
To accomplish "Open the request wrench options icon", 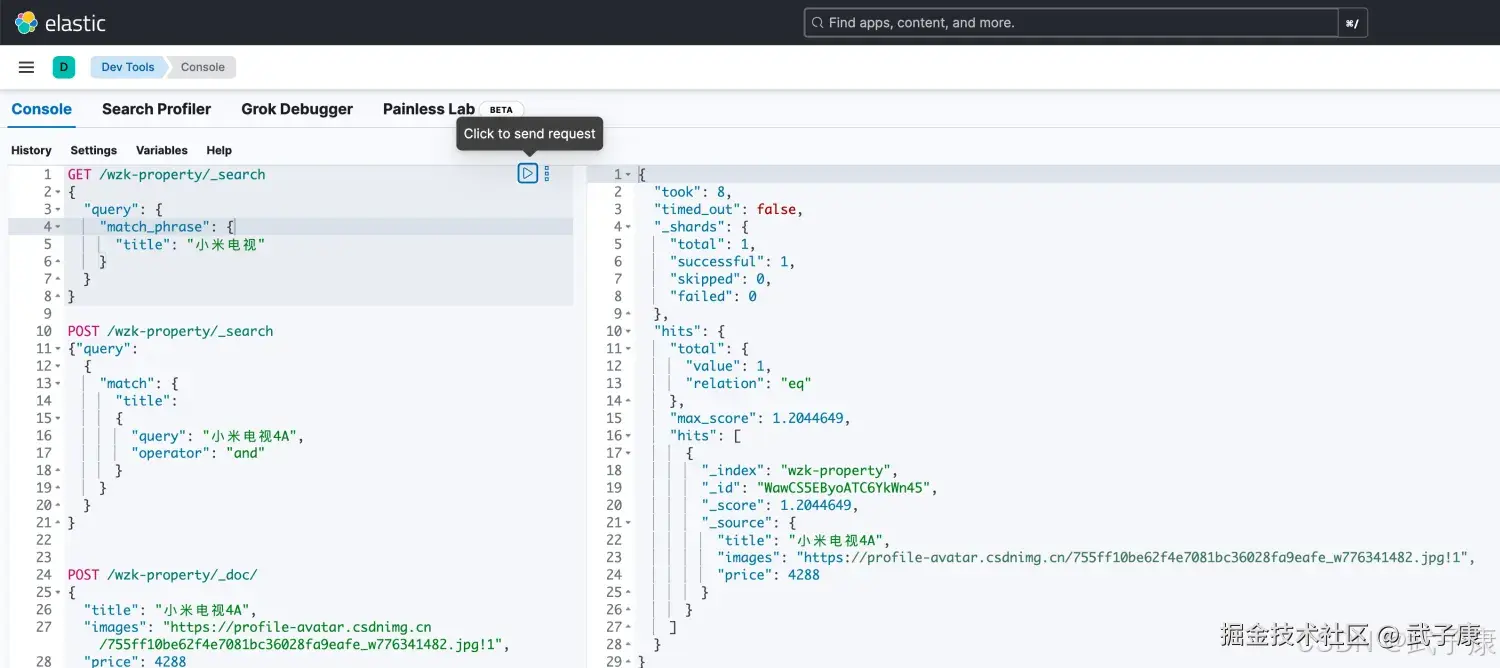I will (x=546, y=173).
